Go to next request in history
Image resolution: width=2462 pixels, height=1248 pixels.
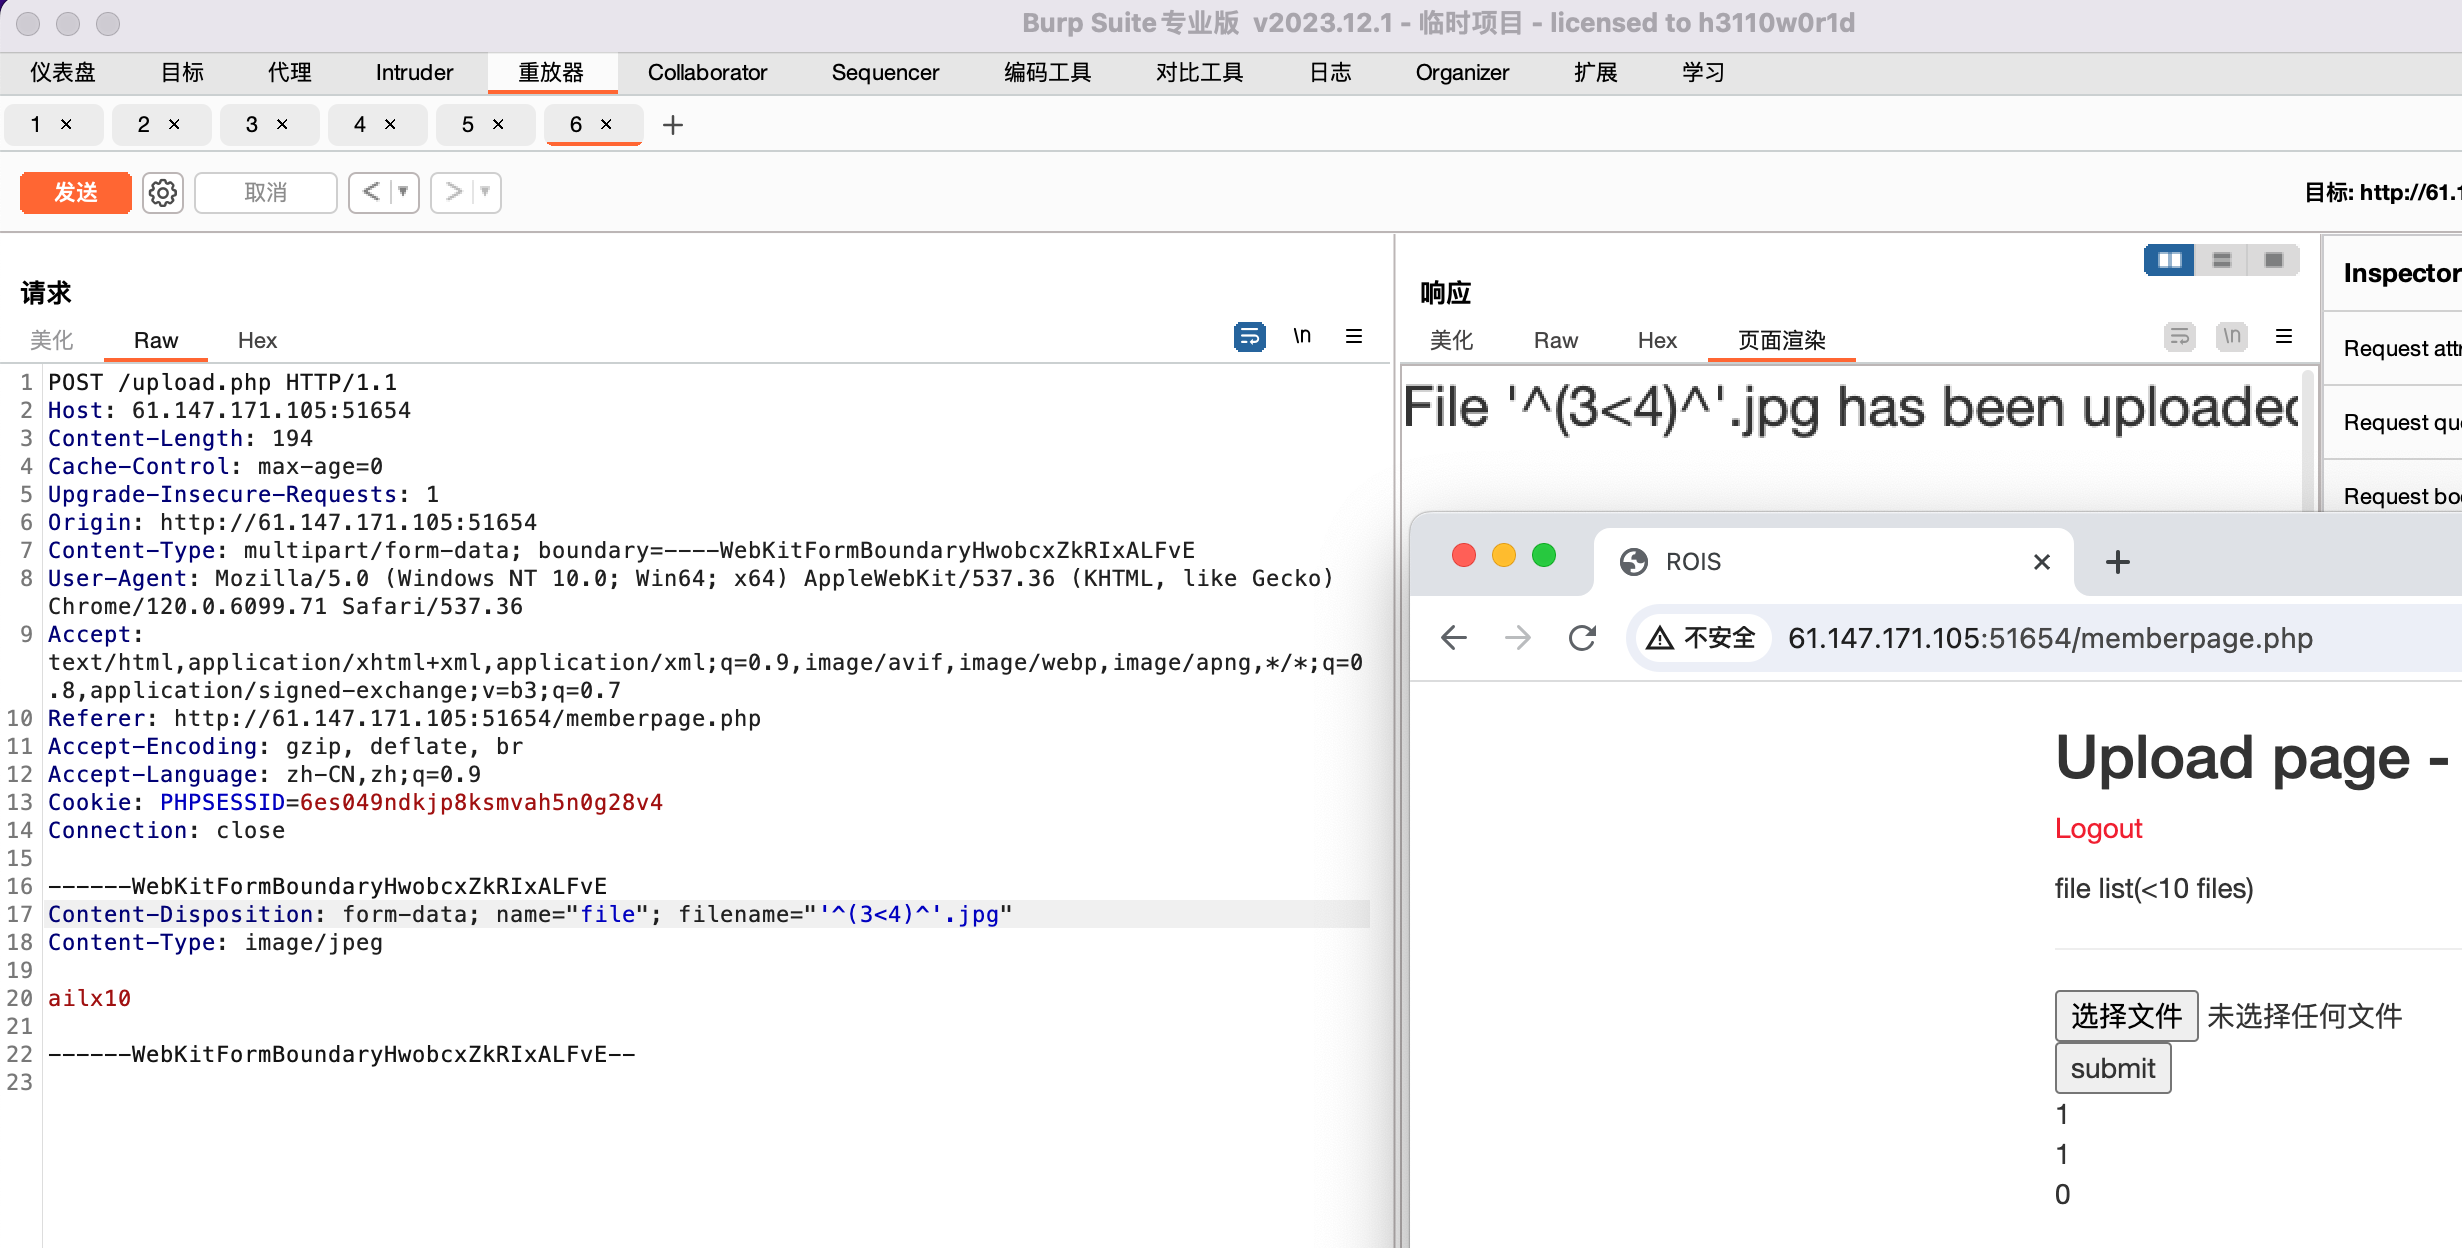[x=453, y=192]
